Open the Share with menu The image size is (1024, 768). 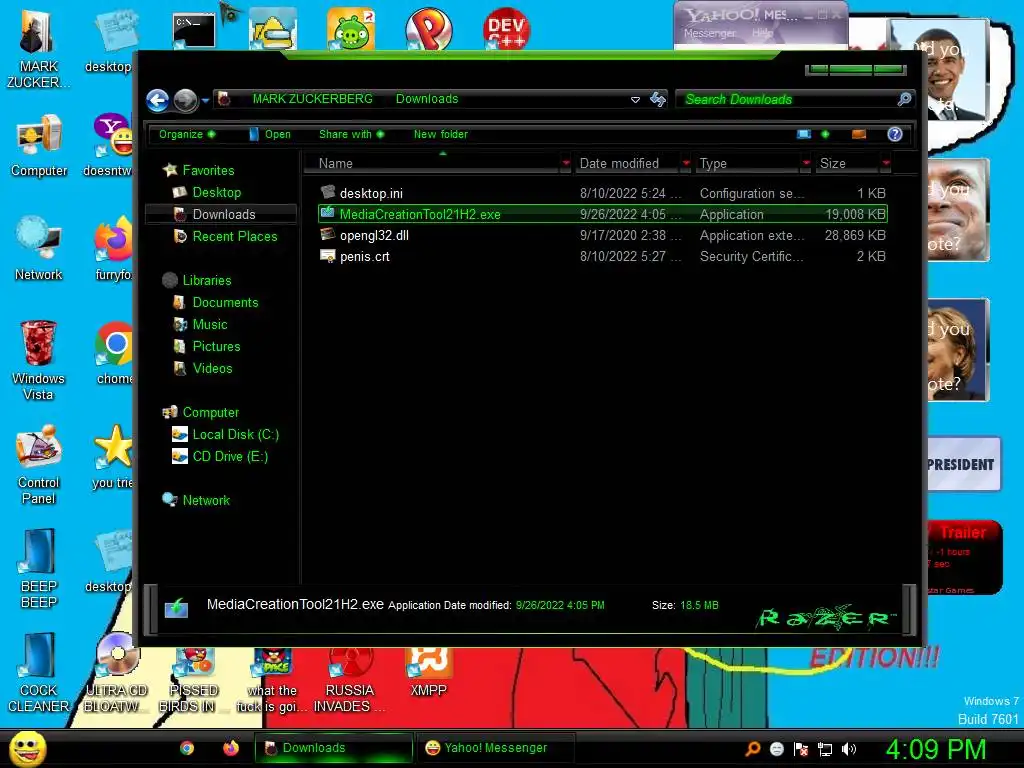[351, 134]
